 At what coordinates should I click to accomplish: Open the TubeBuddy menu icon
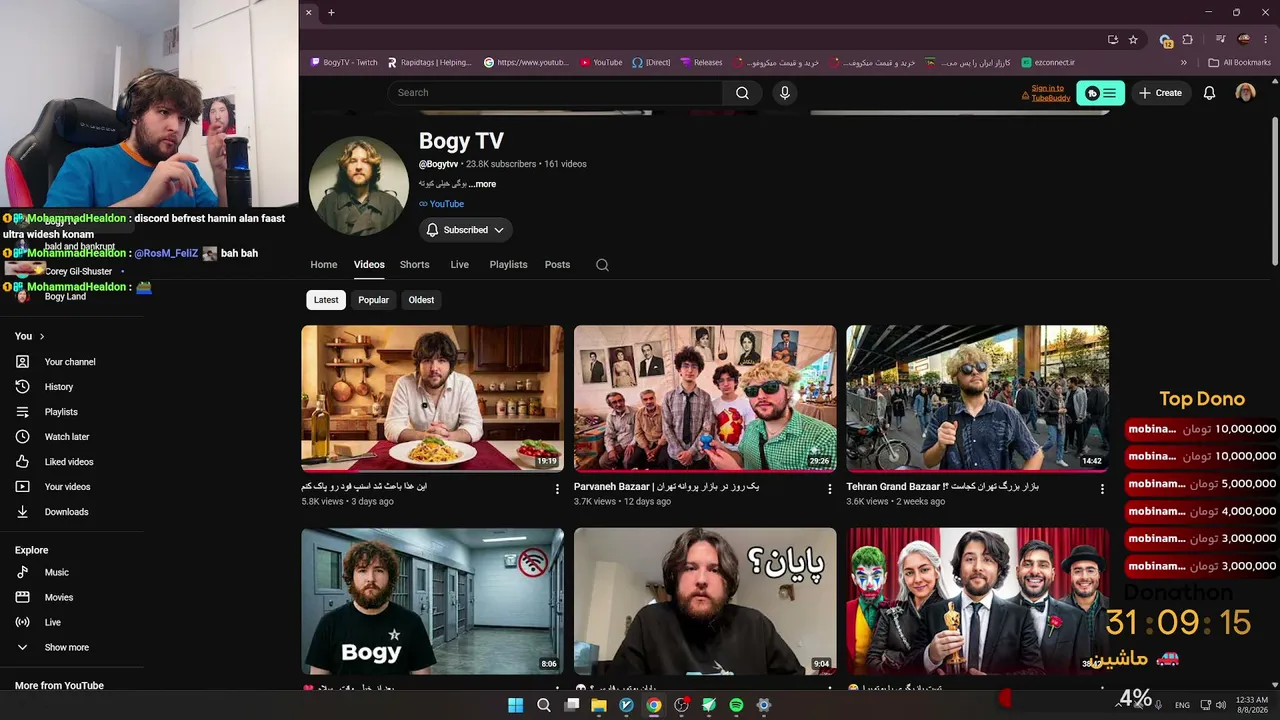pos(1101,93)
